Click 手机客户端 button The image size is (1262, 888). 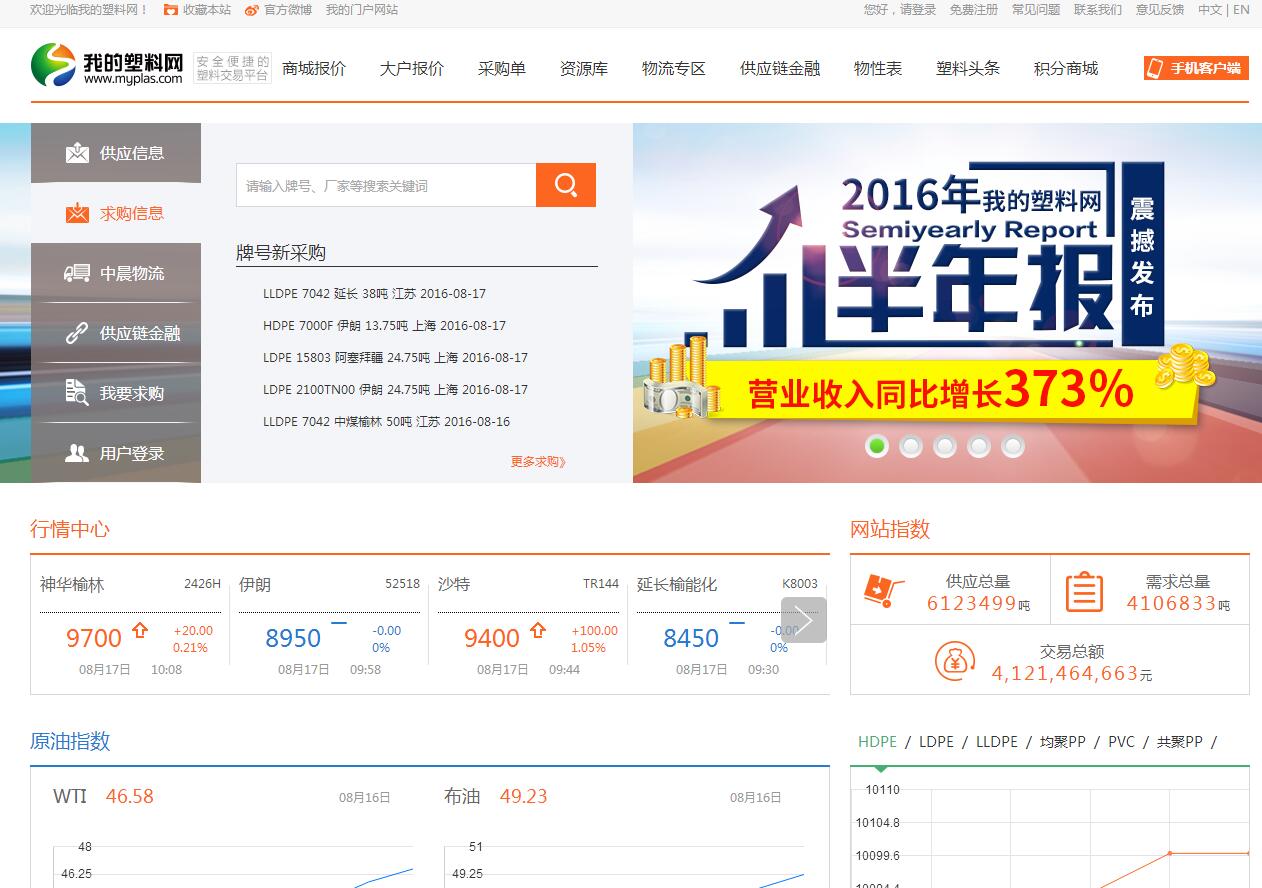click(x=1196, y=68)
